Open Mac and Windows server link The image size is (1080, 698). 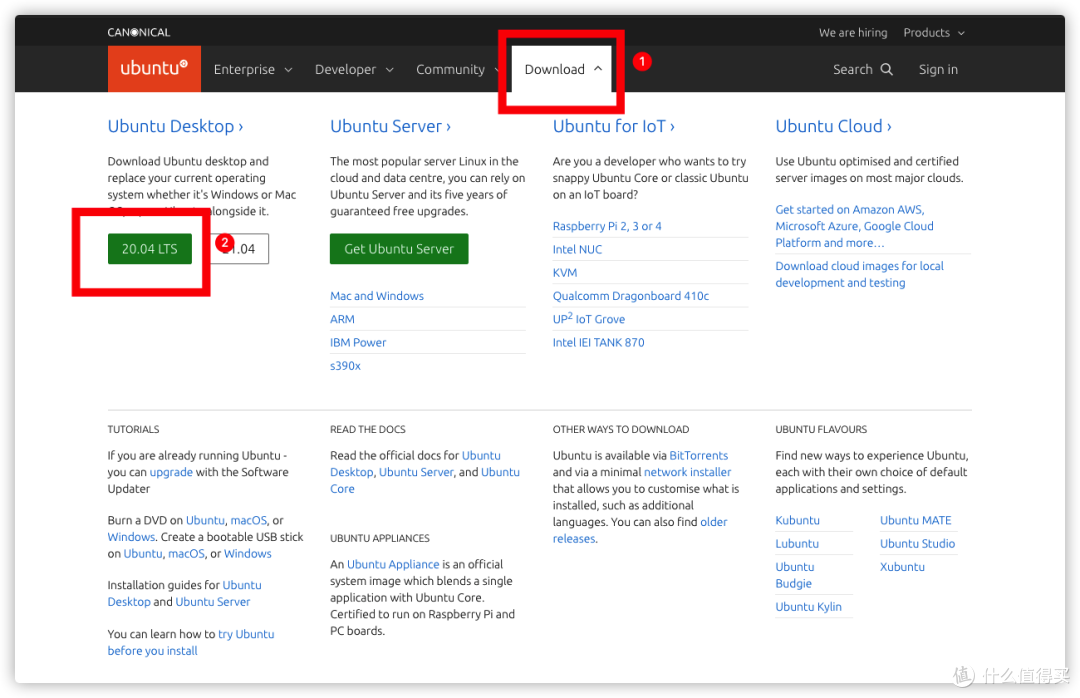point(377,296)
